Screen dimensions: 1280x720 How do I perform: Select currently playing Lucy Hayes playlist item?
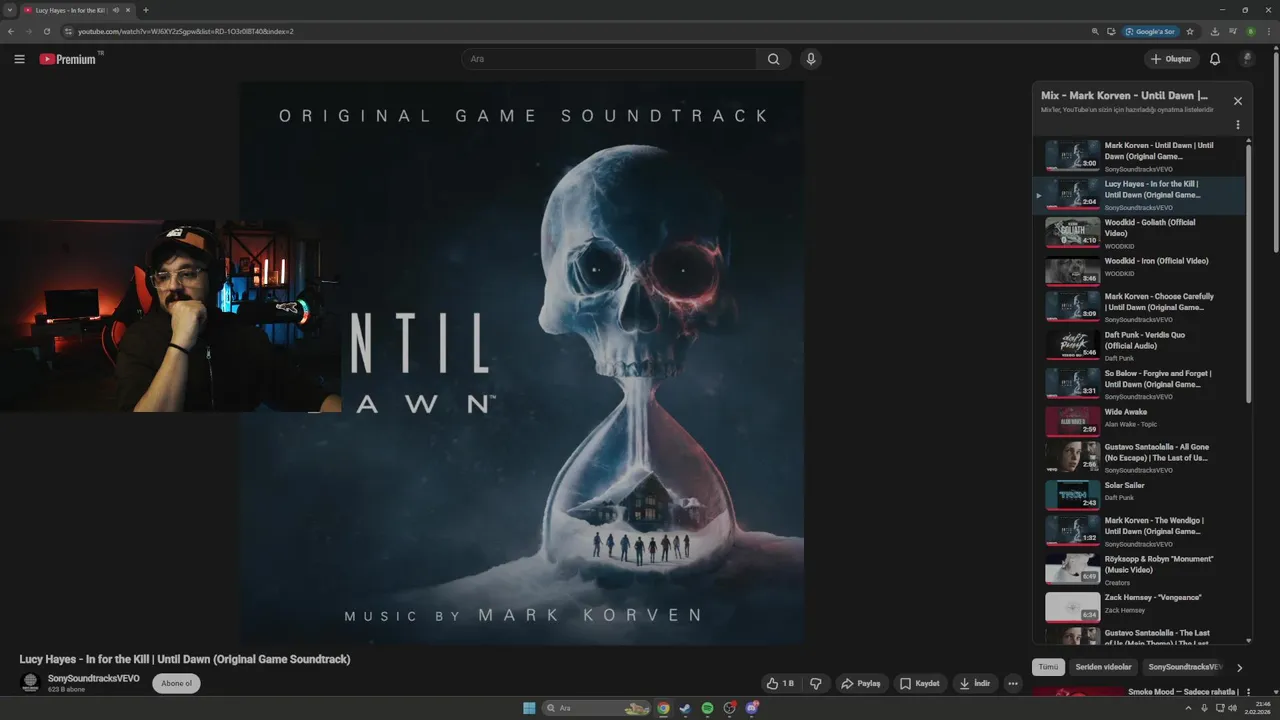(1139, 195)
